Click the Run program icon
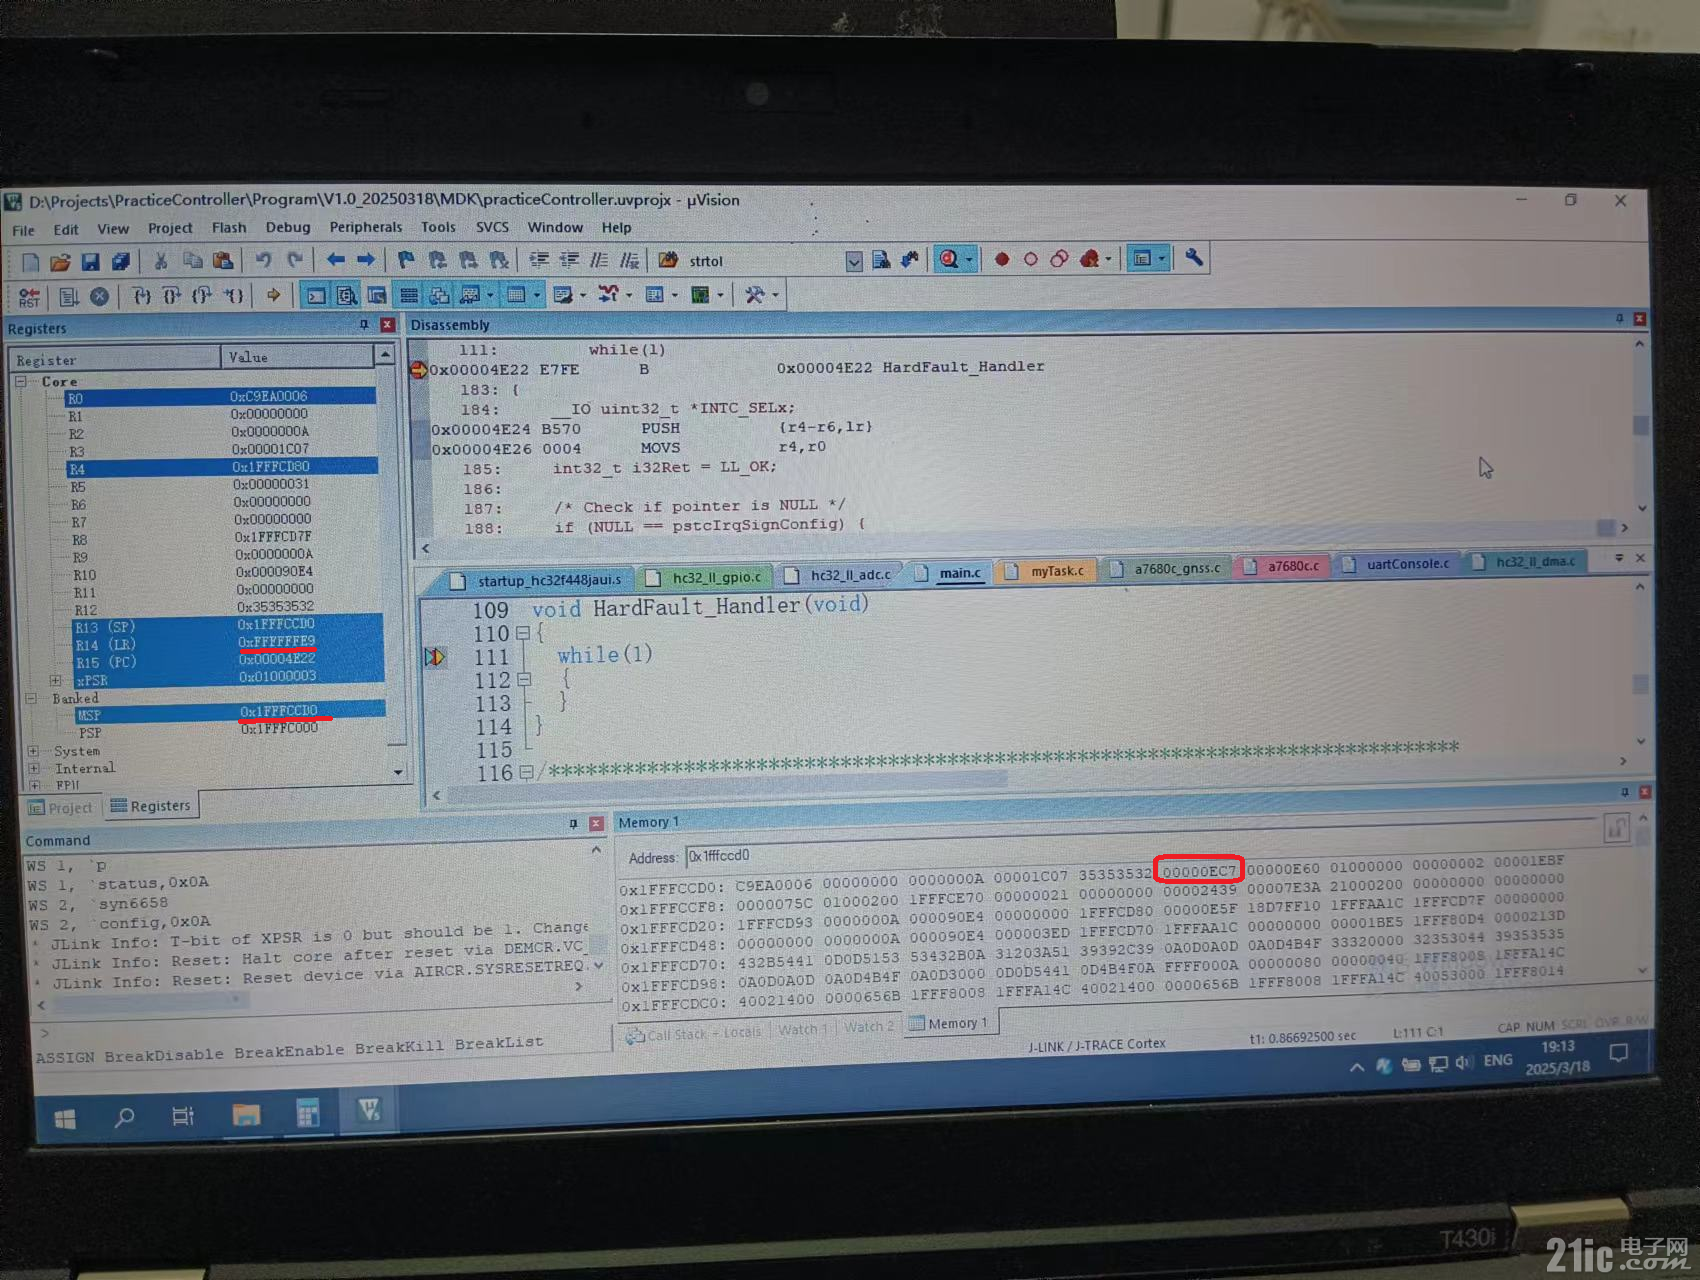 tap(68, 297)
